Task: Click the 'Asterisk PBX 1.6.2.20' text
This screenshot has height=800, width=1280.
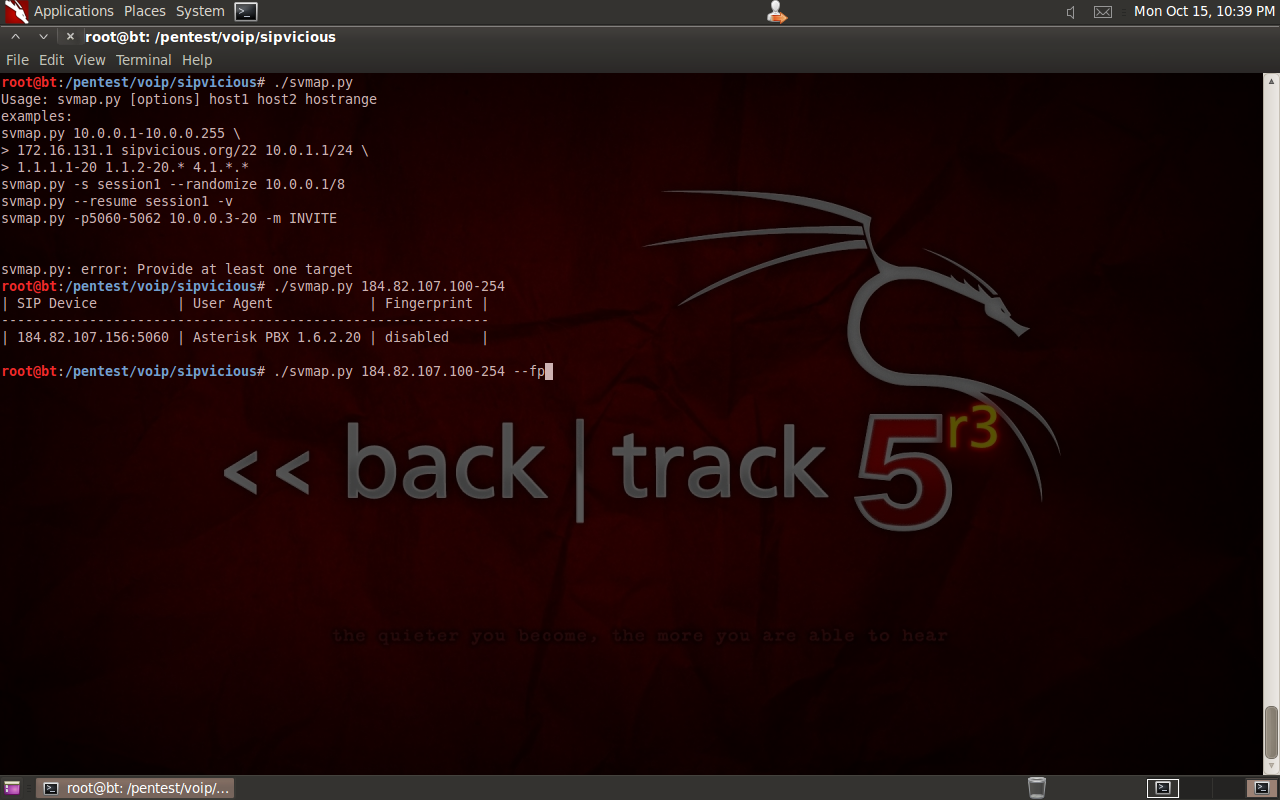Action: point(277,337)
